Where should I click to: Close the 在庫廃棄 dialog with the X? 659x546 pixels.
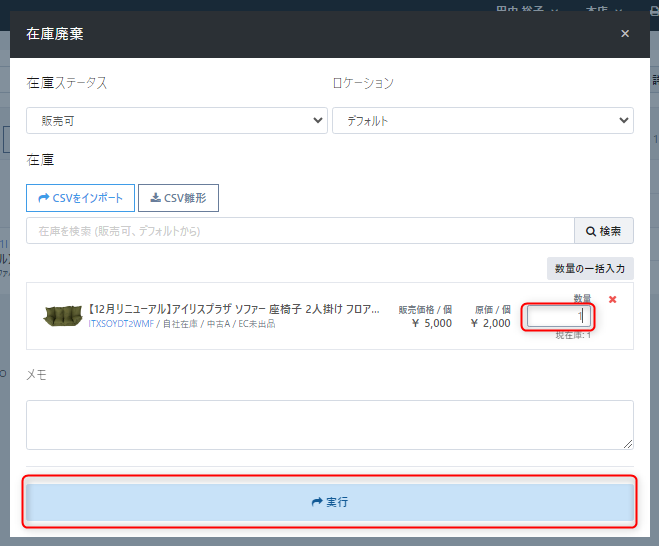pyautogui.click(x=625, y=34)
